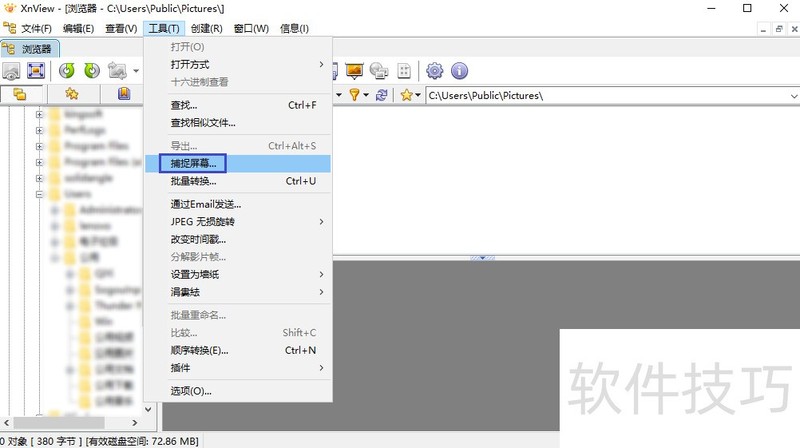
Task: Open 选项(O)... from Tools menu
Action: (x=238, y=391)
